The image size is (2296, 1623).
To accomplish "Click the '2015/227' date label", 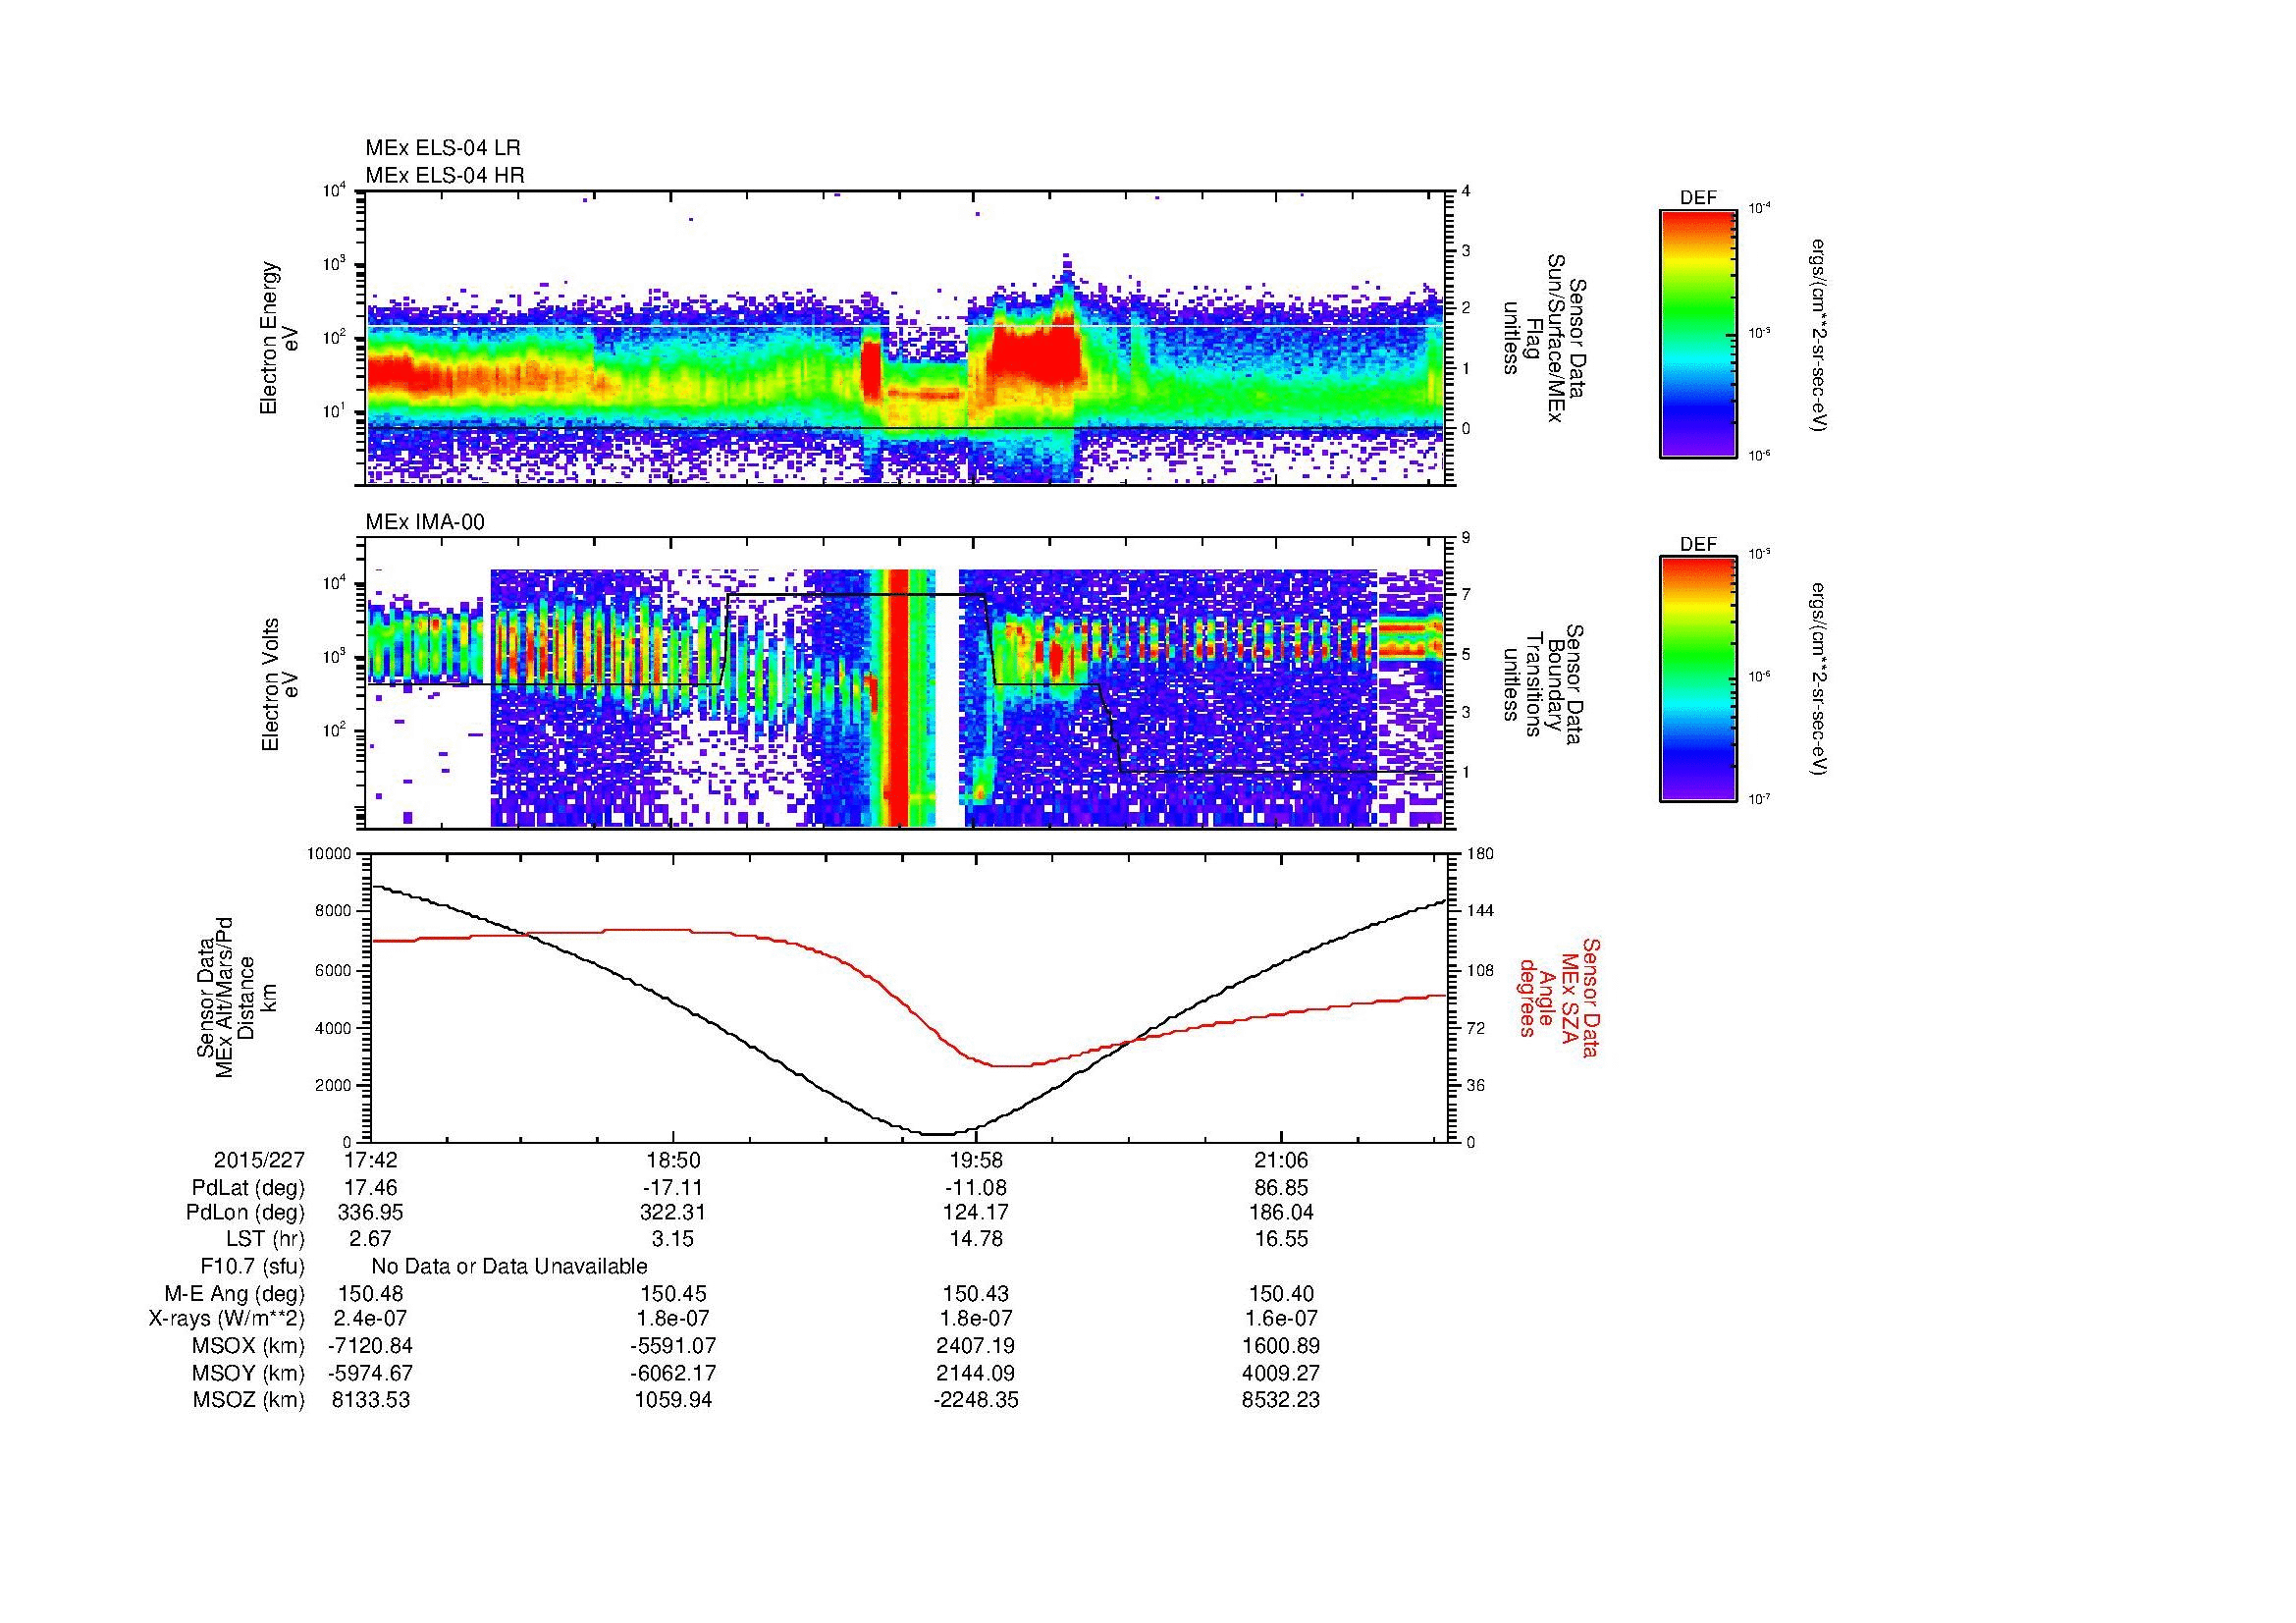I will click(259, 1161).
